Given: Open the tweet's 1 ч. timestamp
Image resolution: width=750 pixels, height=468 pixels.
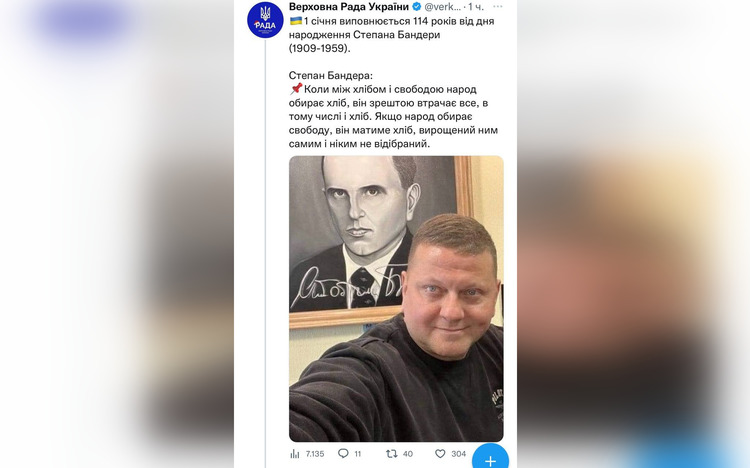Looking at the screenshot, I should (476, 7).
